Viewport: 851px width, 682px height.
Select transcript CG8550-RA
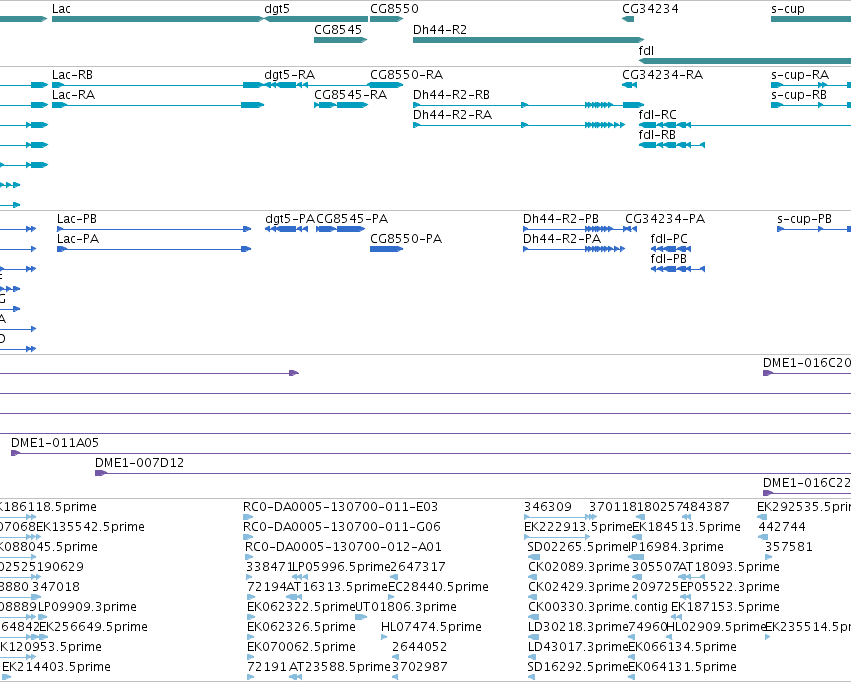pyautogui.click(x=386, y=85)
